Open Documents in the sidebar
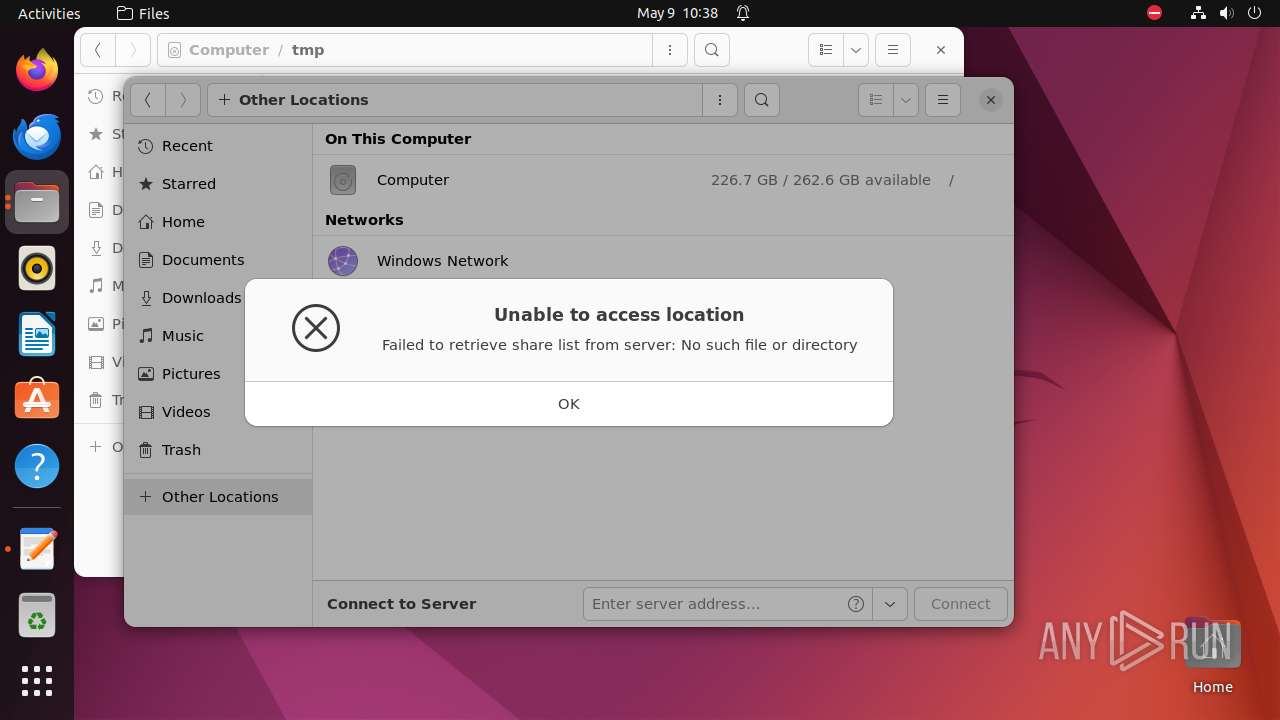The image size is (1280, 720). point(218,260)
